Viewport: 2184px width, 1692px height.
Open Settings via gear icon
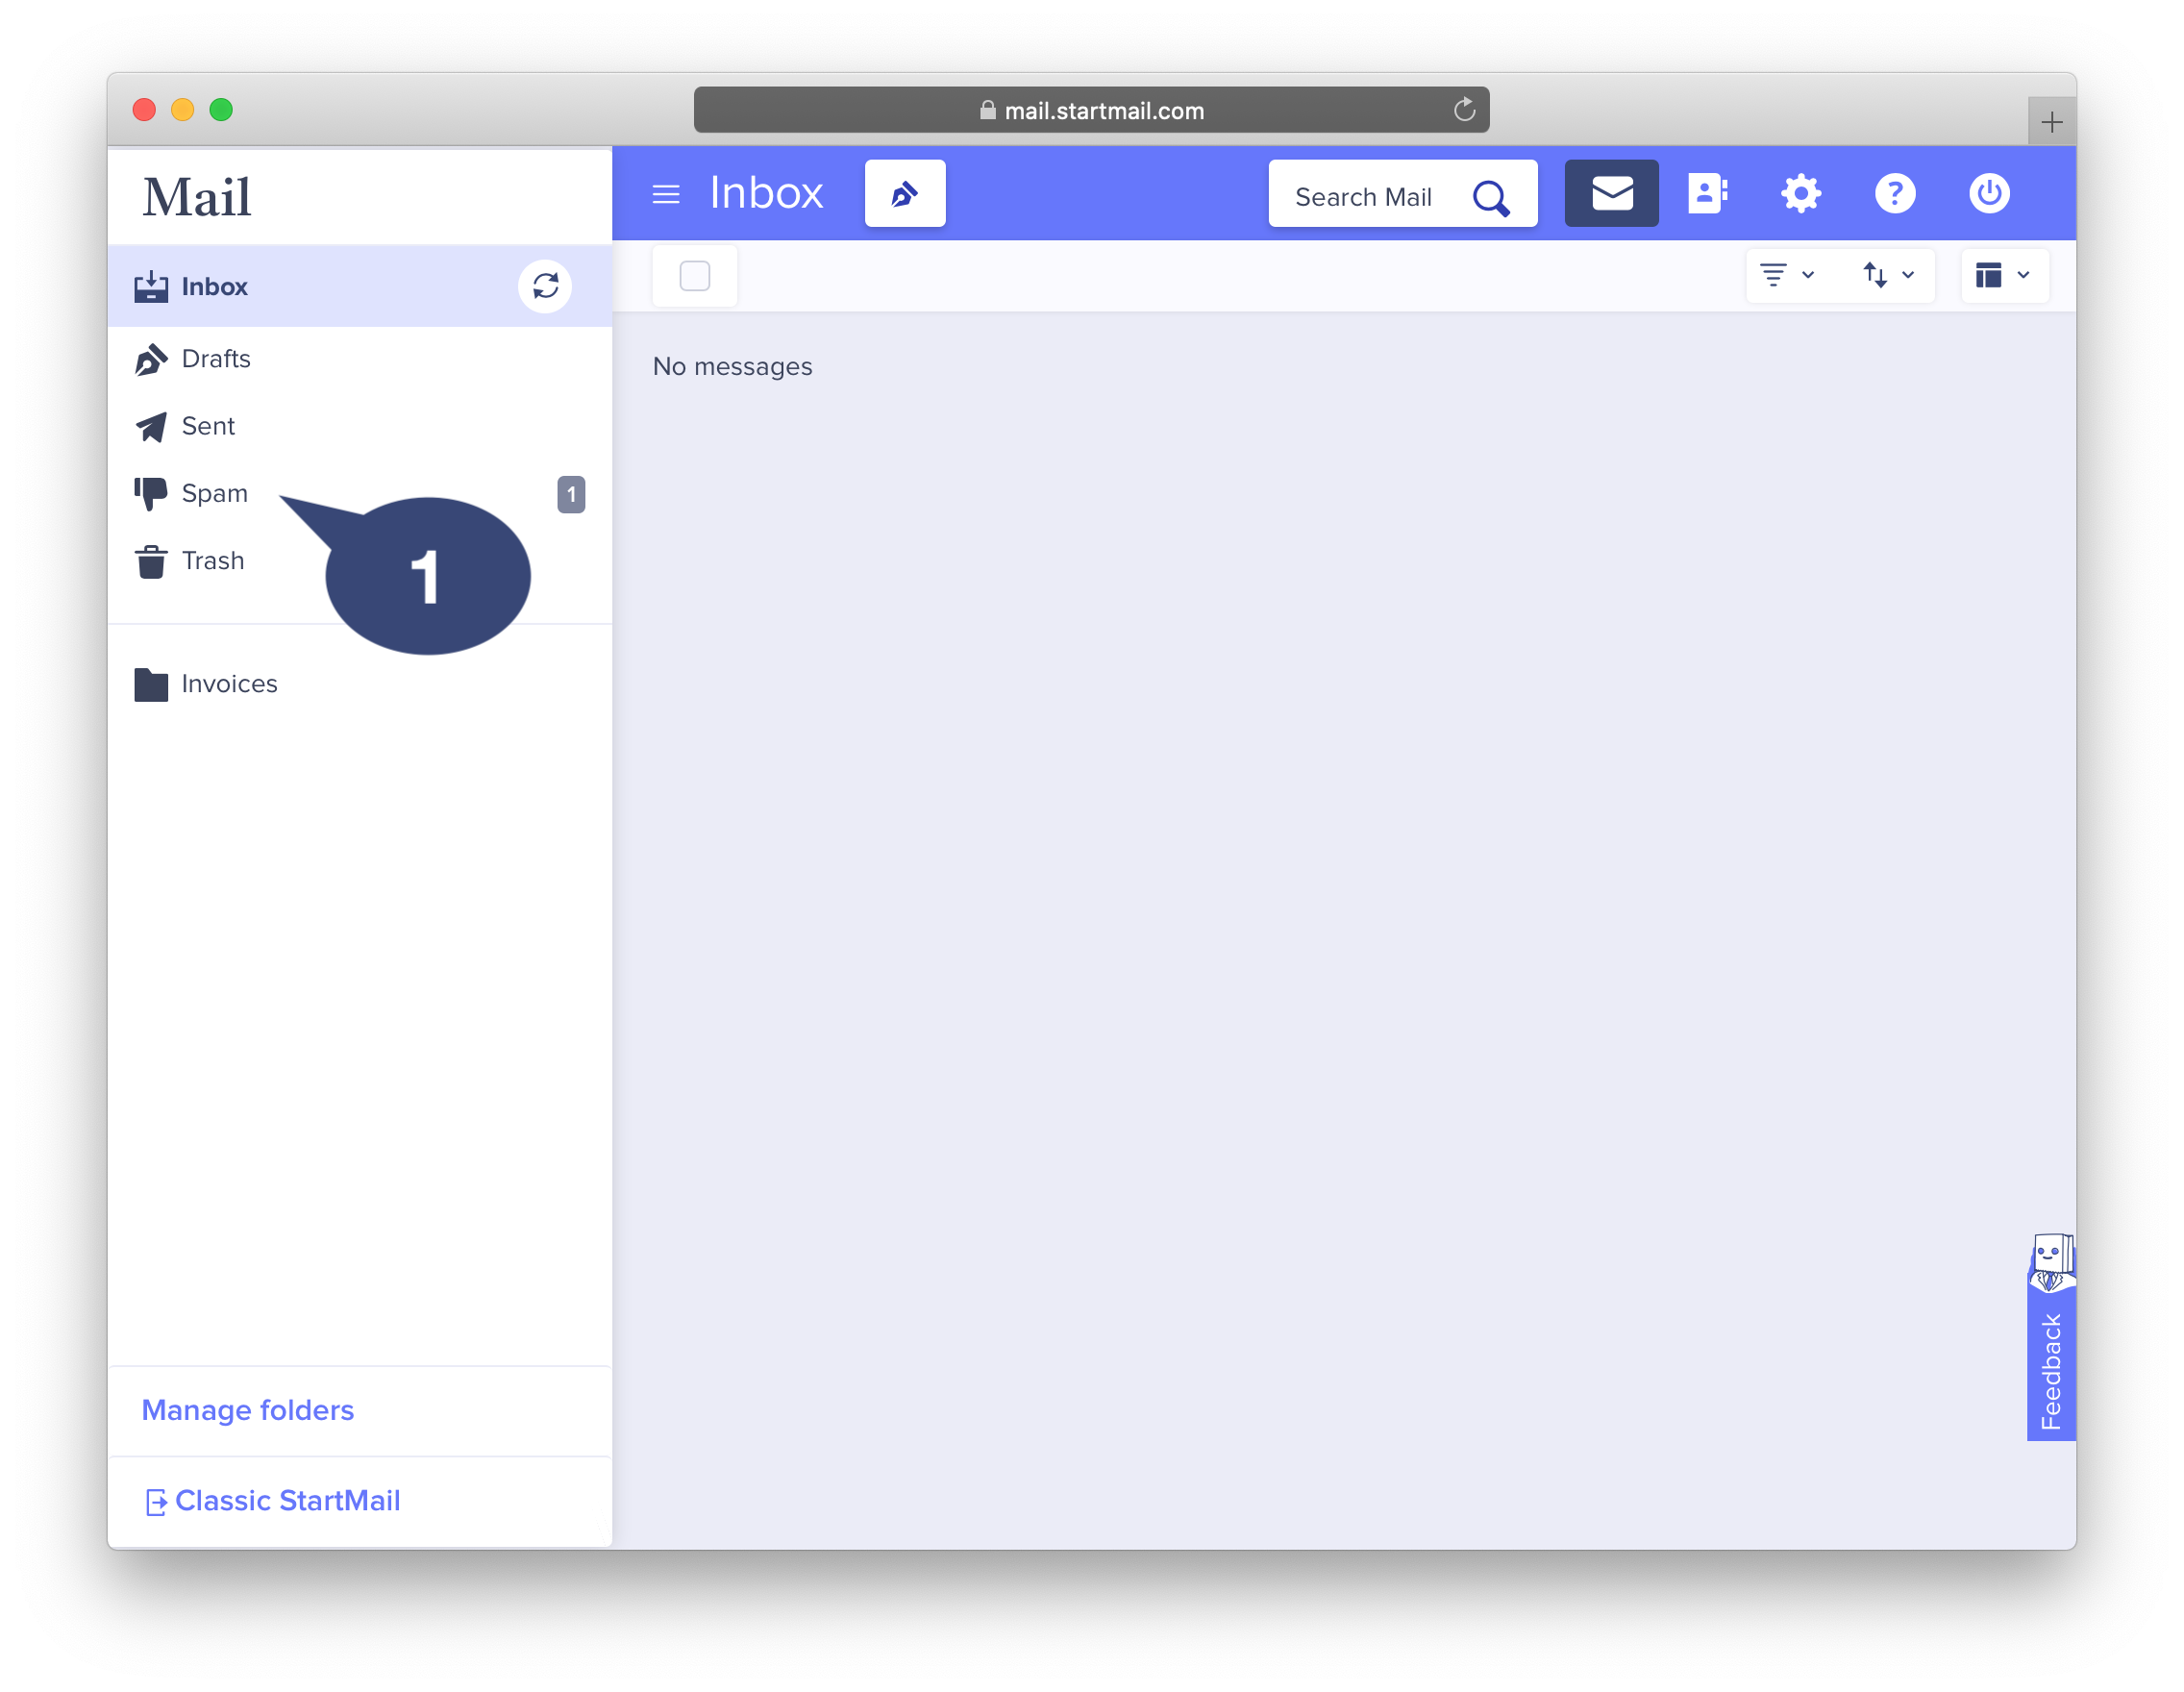click(x=1801, y=193)
